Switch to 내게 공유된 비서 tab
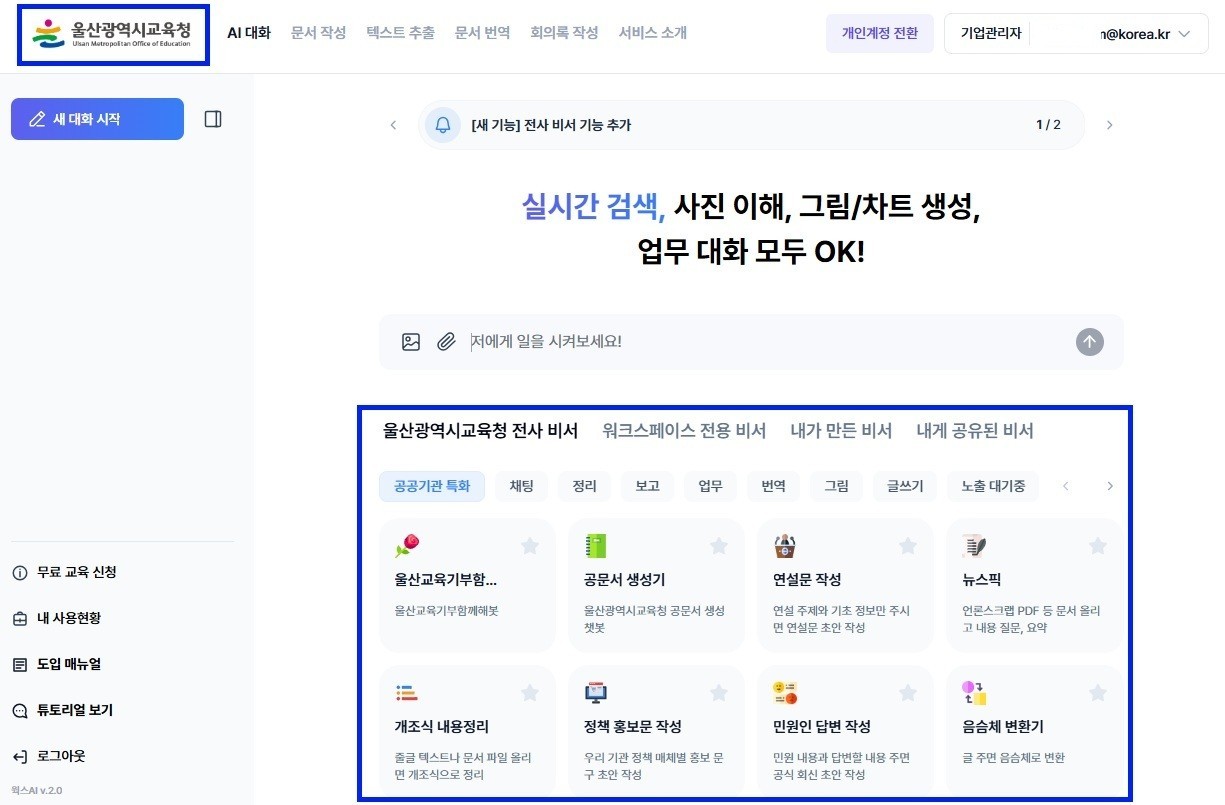Viewport: 1225px width, 805px height. point(975,431)
